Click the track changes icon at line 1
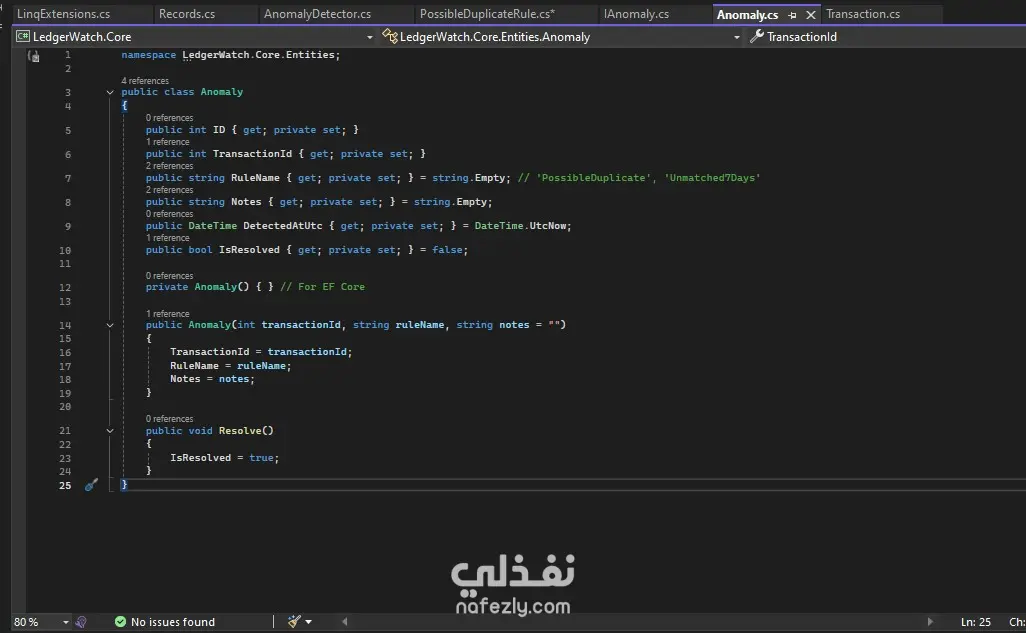Viewport: 1026px width, 633px height. (33, 56)
